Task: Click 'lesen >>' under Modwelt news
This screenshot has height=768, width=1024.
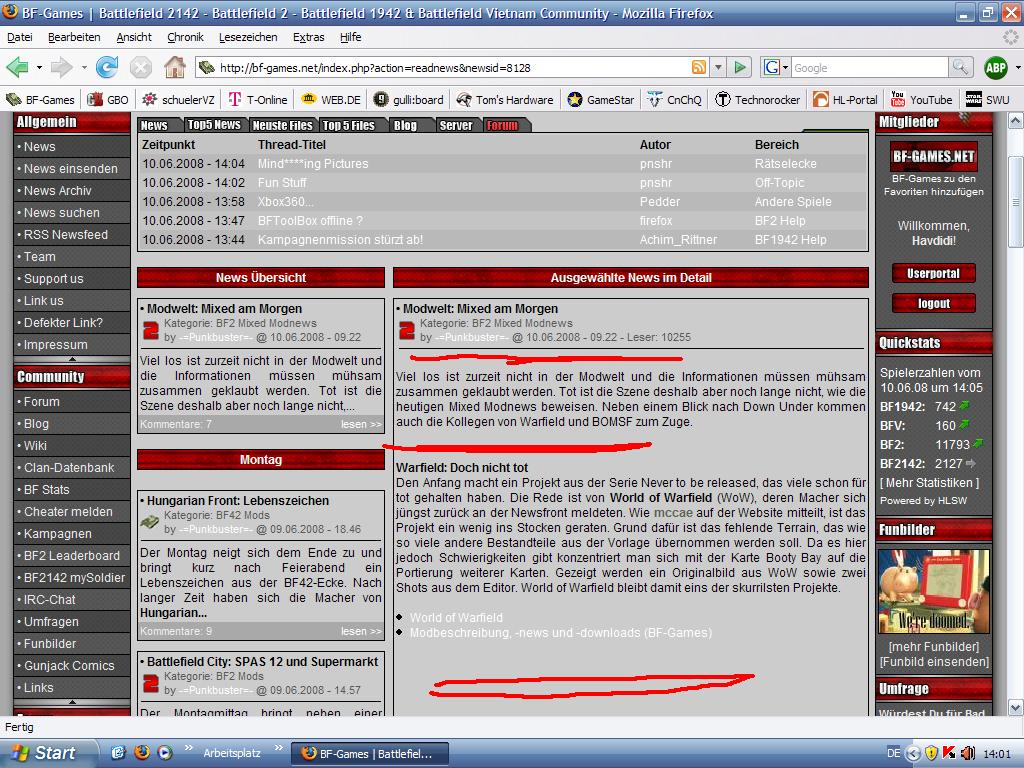Action: pyautogui.click(x=361, y=424)
